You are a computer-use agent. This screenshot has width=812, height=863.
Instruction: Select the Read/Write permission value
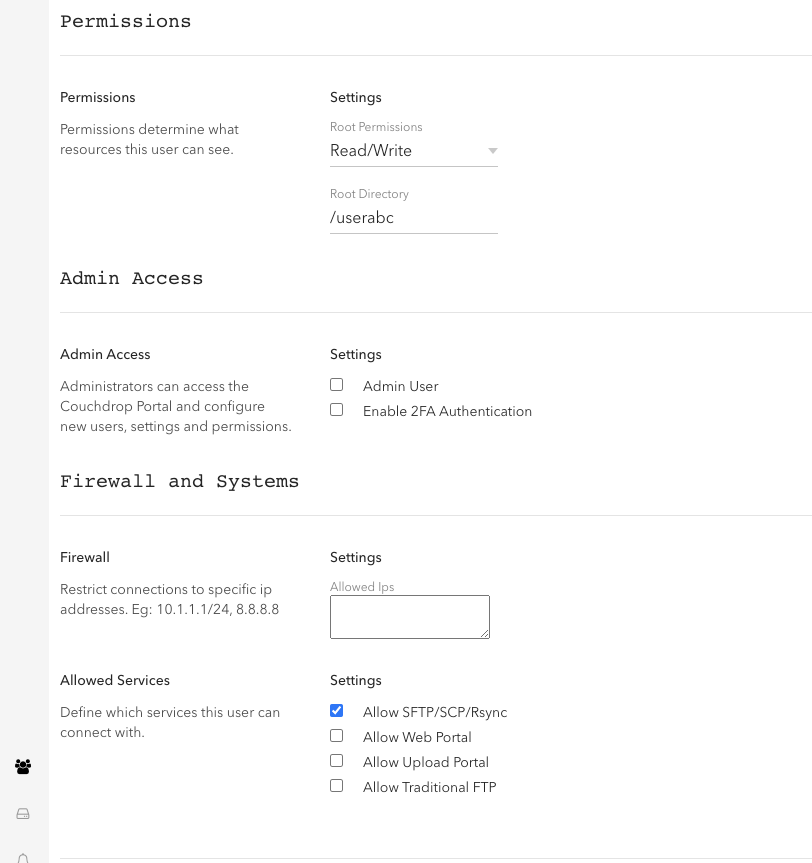[x=371, y=151]
